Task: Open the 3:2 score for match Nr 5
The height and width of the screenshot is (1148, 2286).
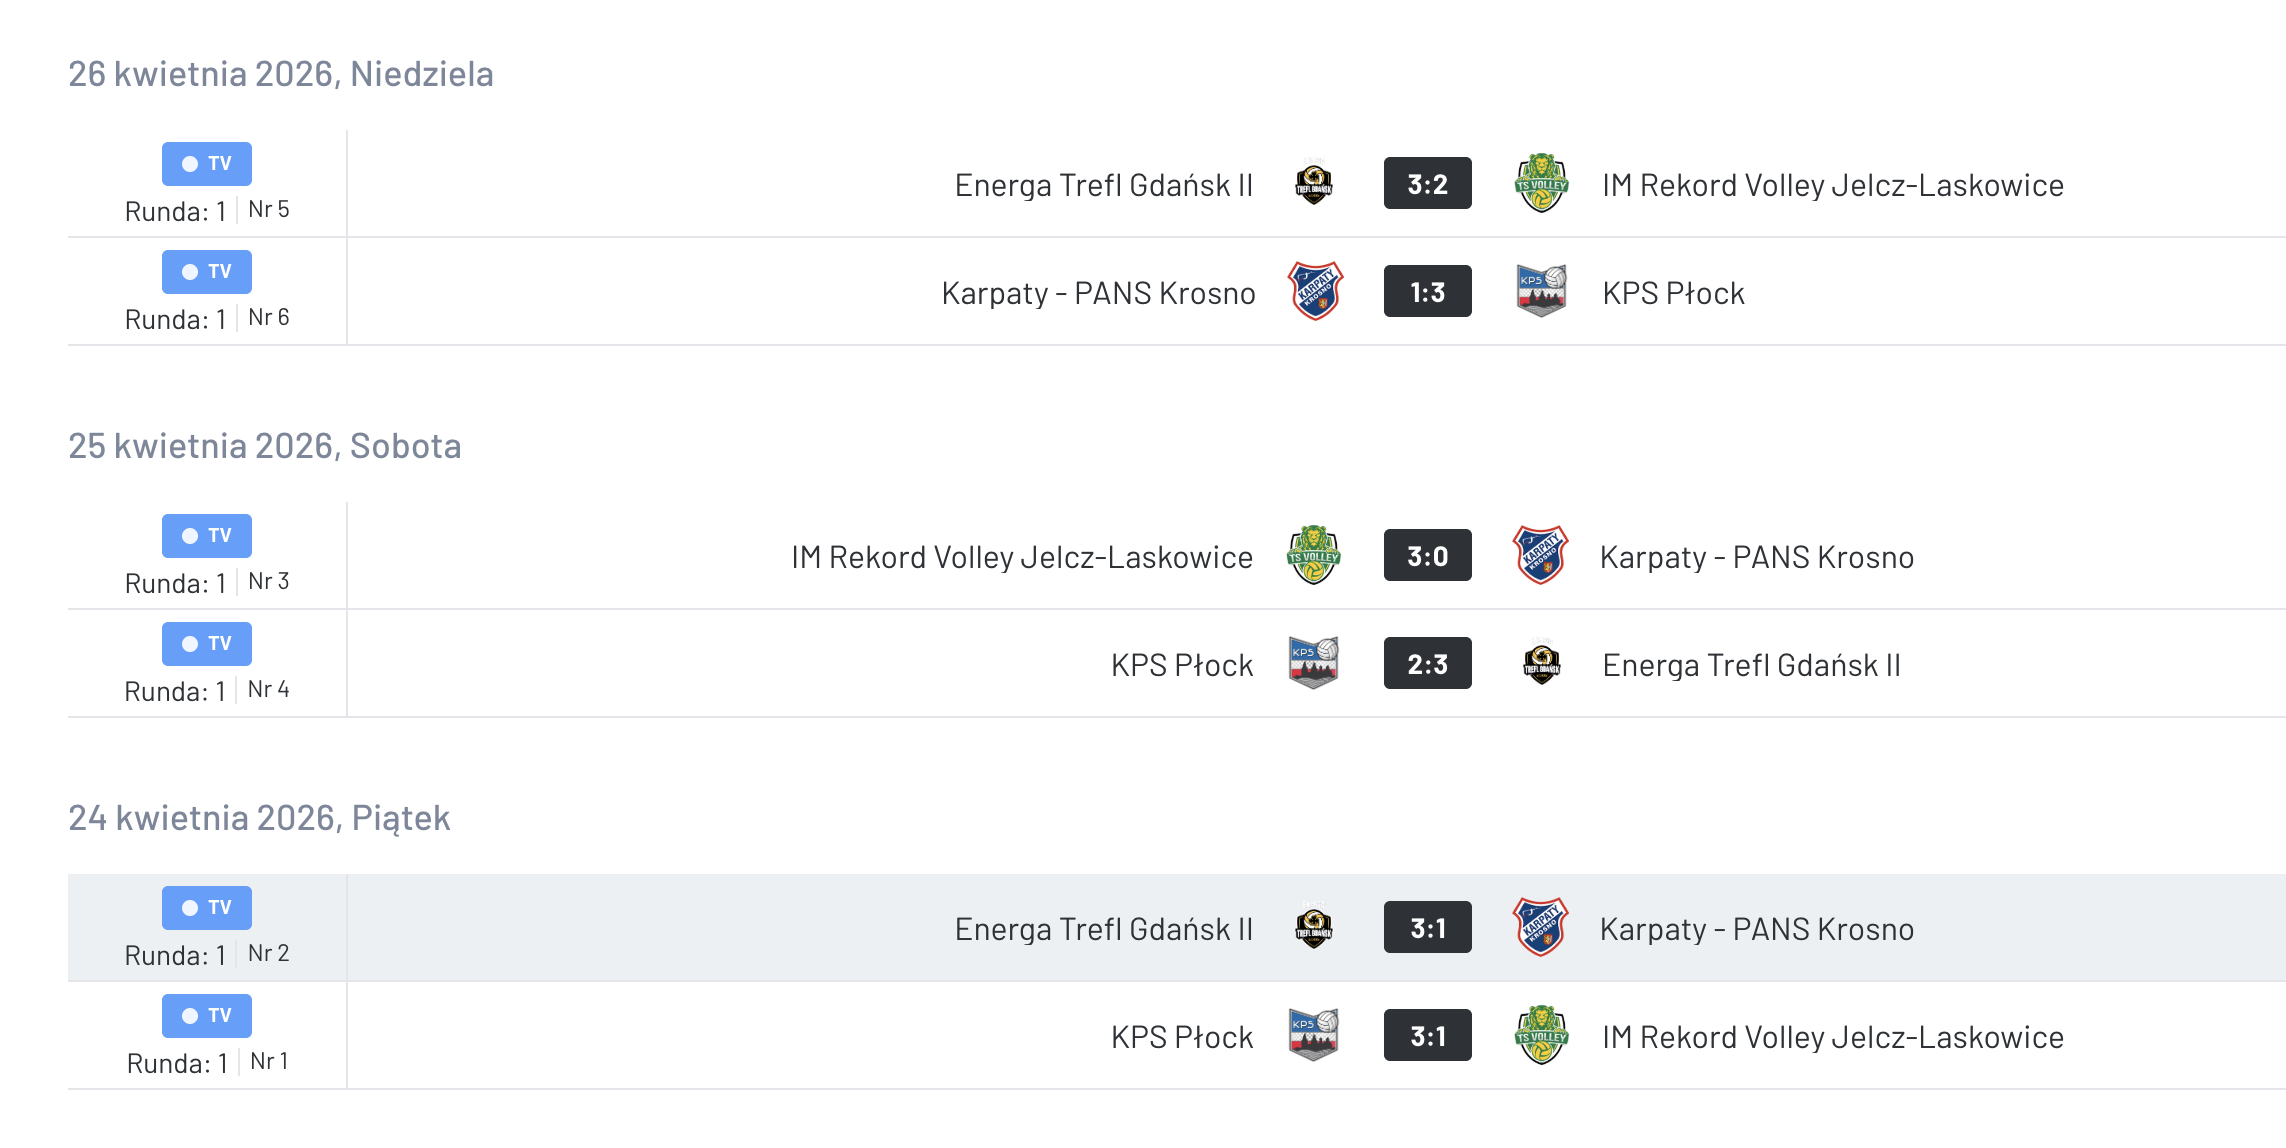Action: (1427, 184)
